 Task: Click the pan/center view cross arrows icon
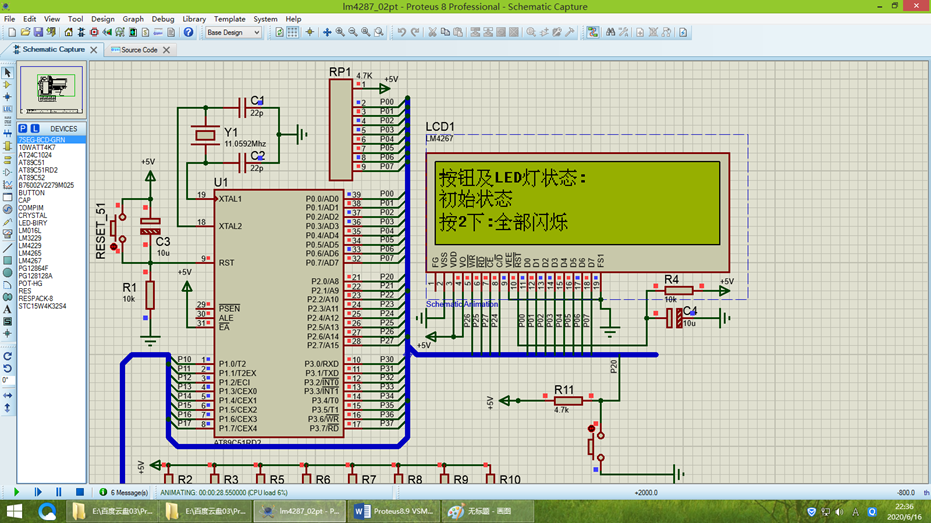327,32
